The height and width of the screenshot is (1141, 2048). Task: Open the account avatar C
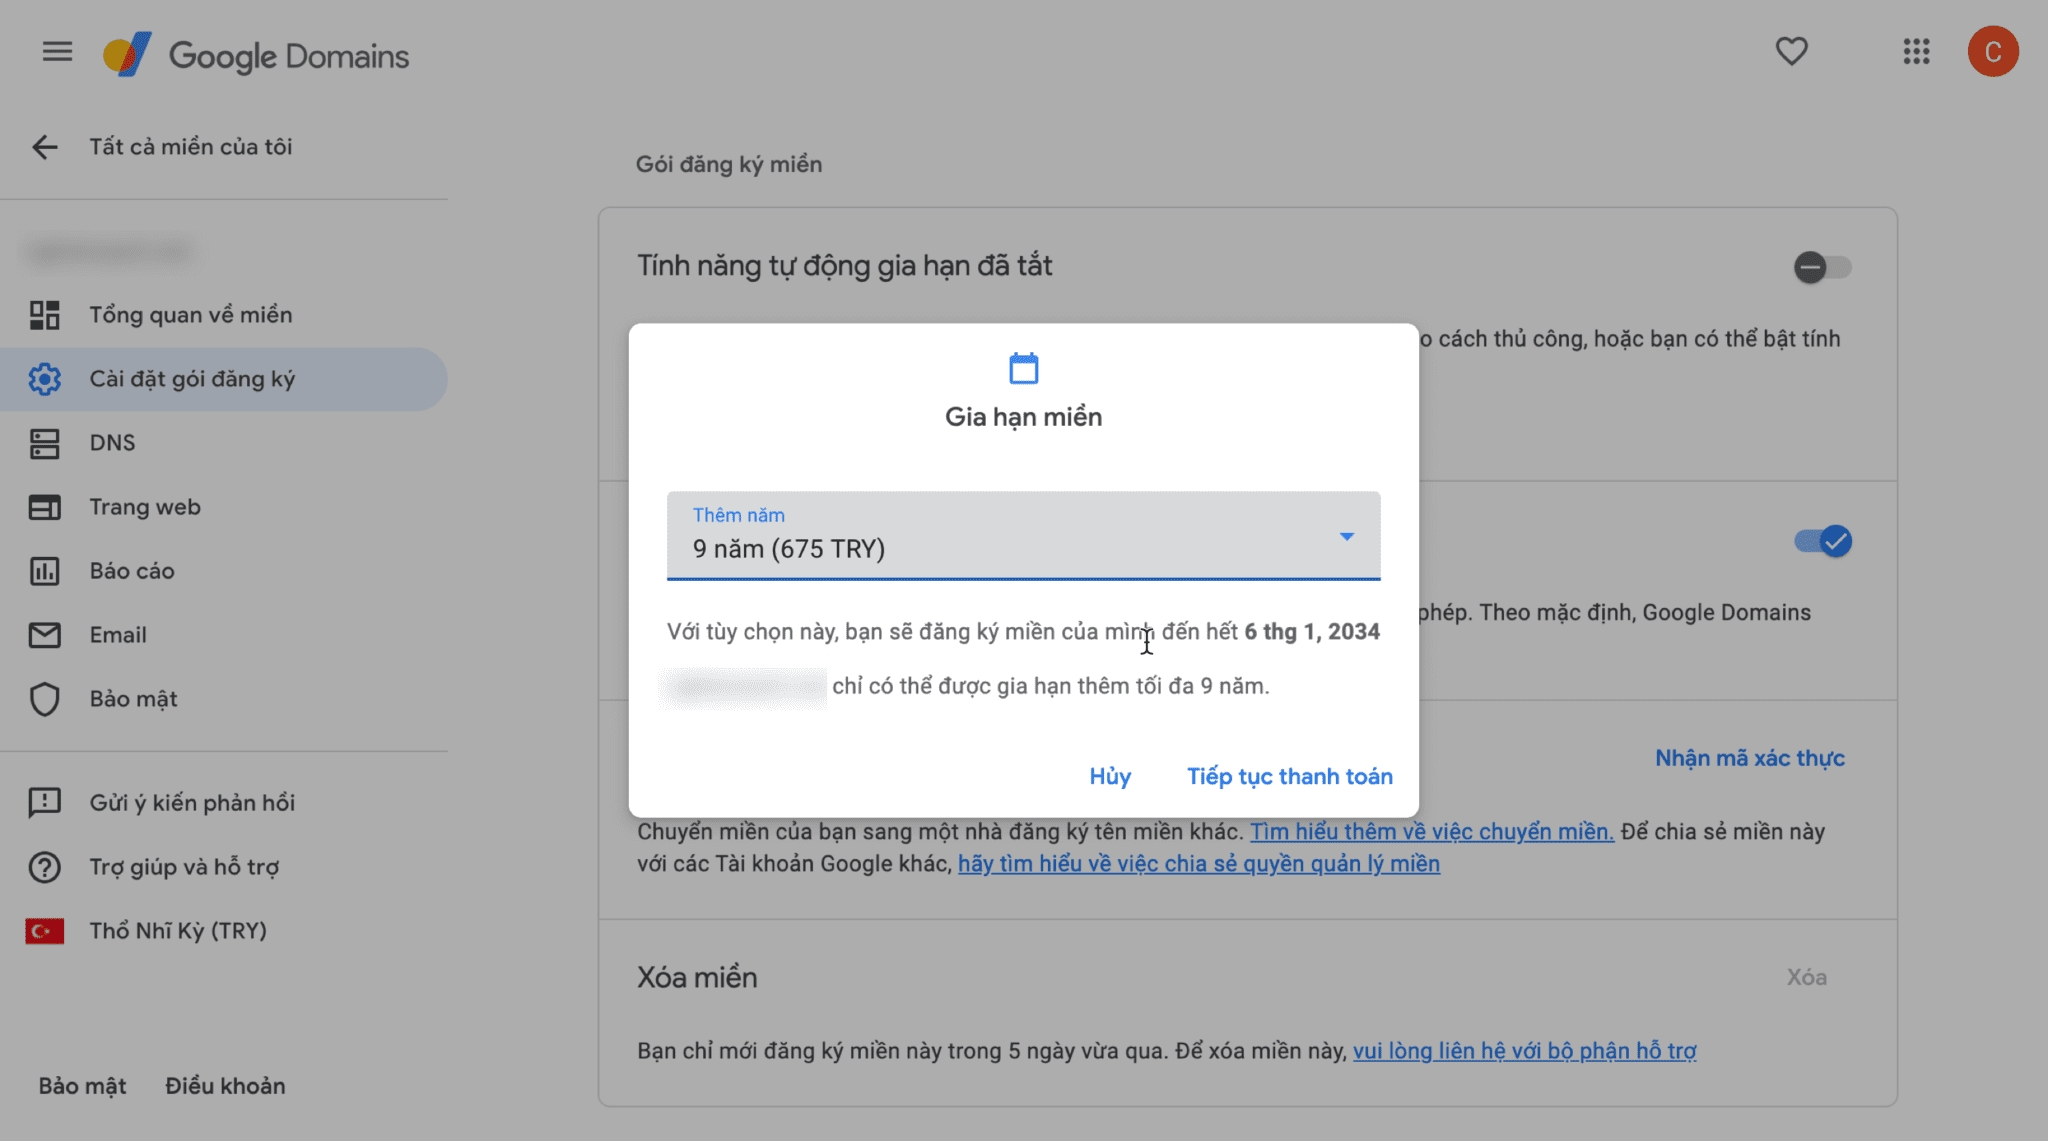[x=1992, y=52]
